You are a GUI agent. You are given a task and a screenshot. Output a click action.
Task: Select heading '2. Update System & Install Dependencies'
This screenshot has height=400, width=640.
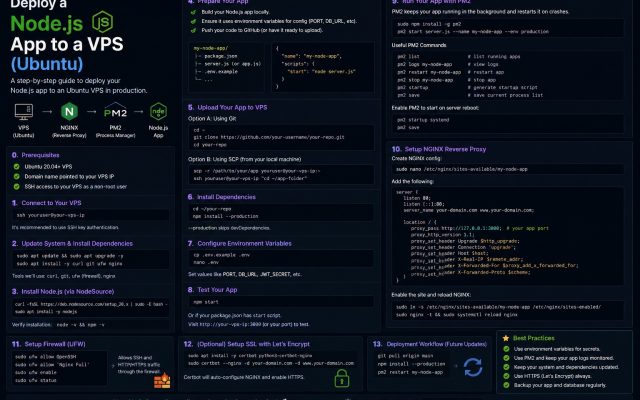[72, 244]
